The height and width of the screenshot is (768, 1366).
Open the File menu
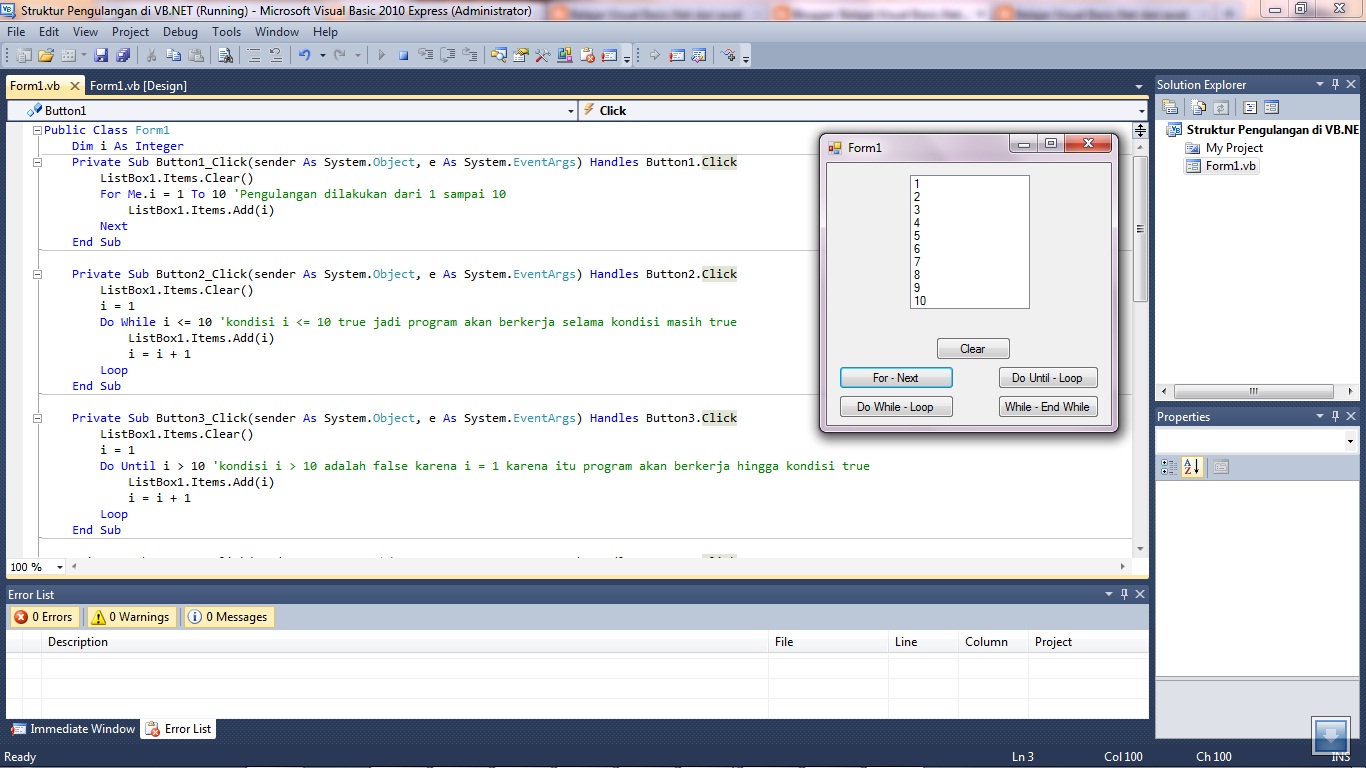[16, 32]
